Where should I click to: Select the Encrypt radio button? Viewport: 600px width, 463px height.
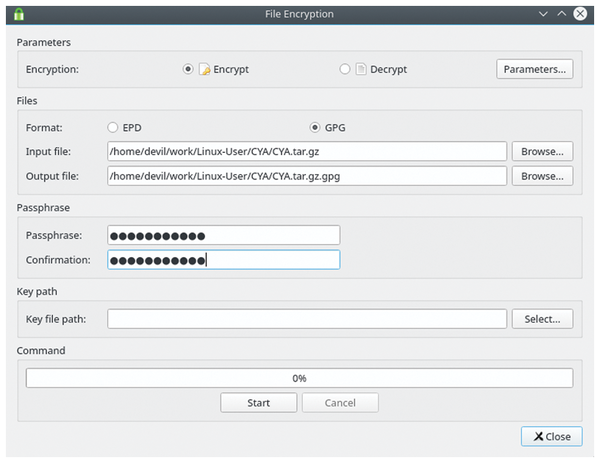click(x=188, y=70)
